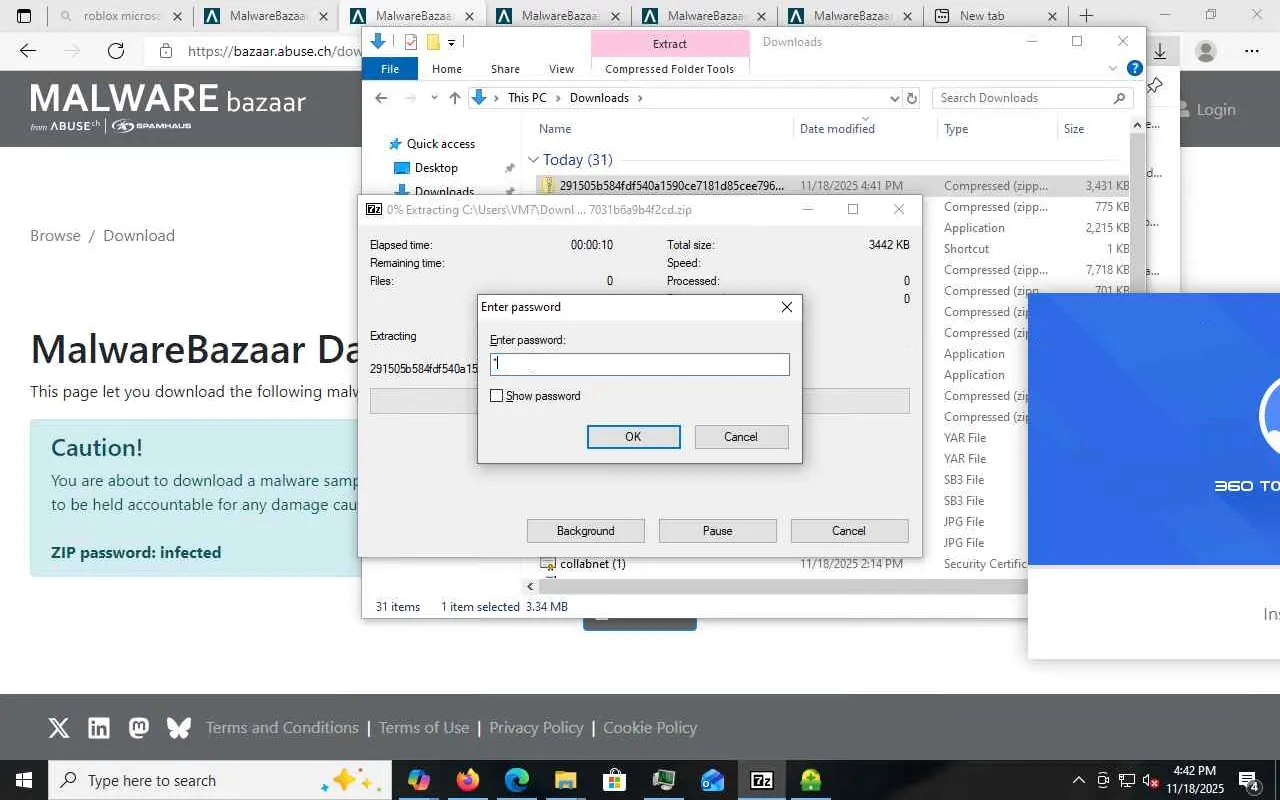Collapse the Today (31) file group

533,160
